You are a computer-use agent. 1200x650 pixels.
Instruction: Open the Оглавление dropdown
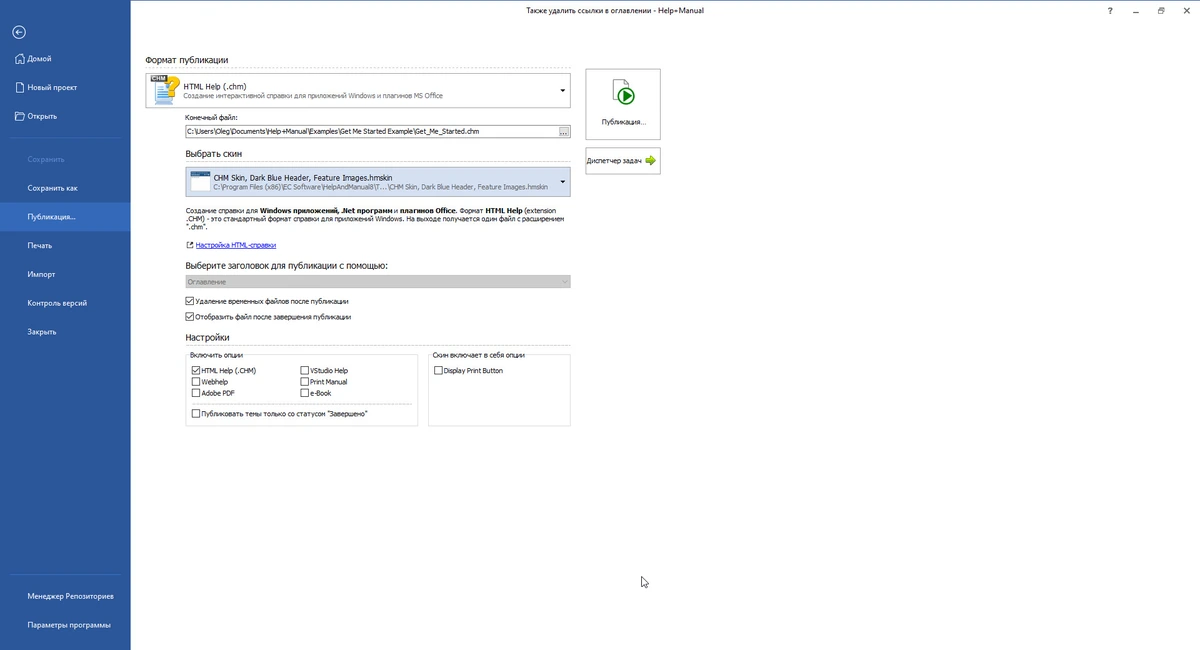click(378, 282)
